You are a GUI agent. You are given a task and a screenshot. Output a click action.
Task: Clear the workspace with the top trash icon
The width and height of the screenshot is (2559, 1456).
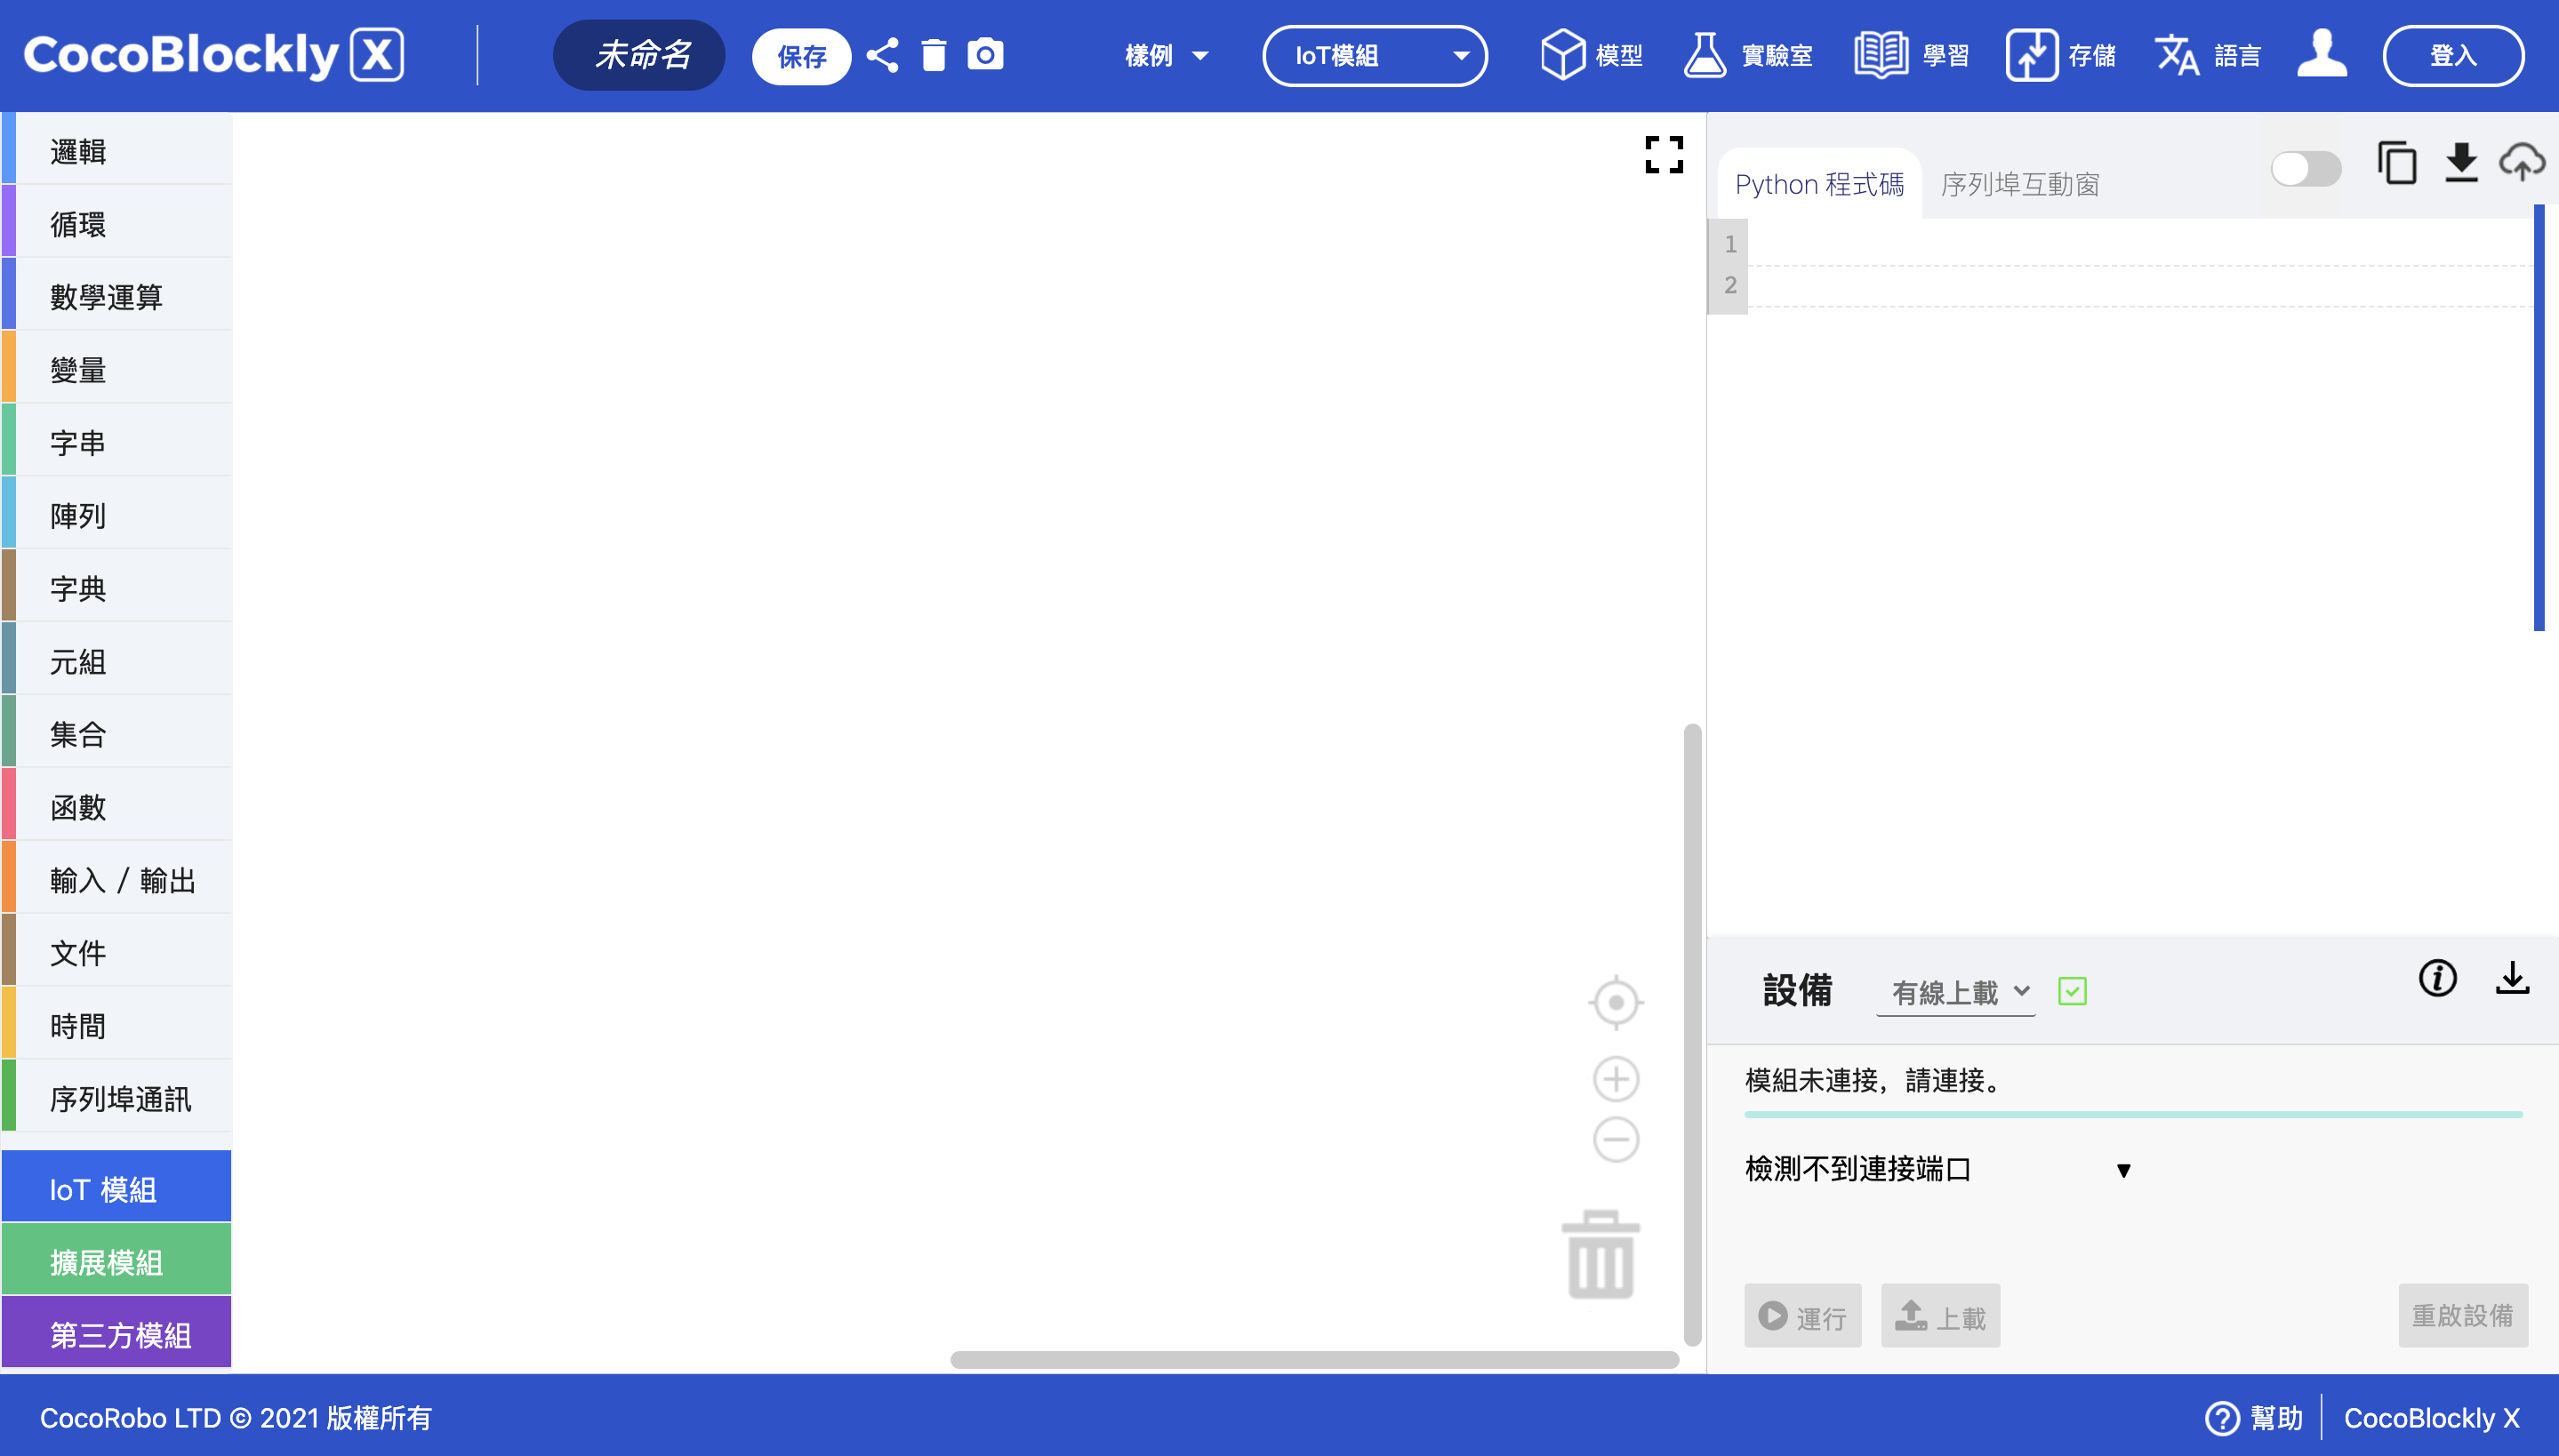(934, 55)
